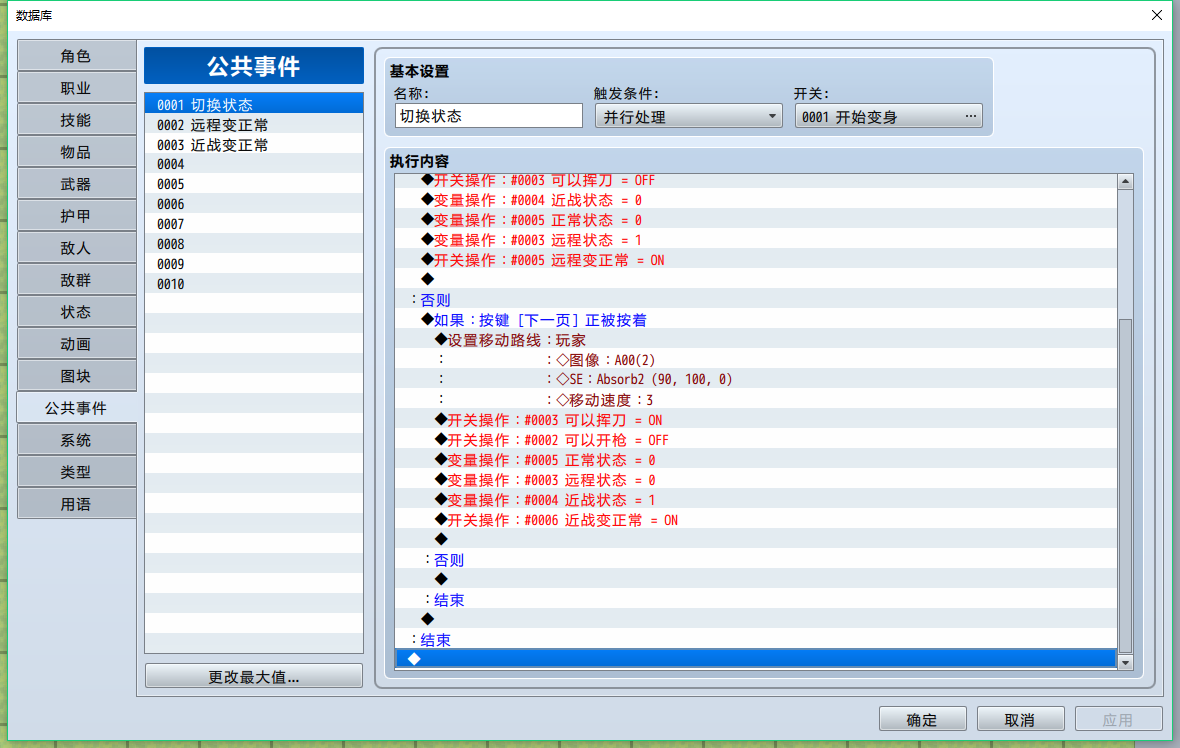The image size is (1180, 748).
Task: Select common event 0003 近战变正常
Action: tap(254, 144)
